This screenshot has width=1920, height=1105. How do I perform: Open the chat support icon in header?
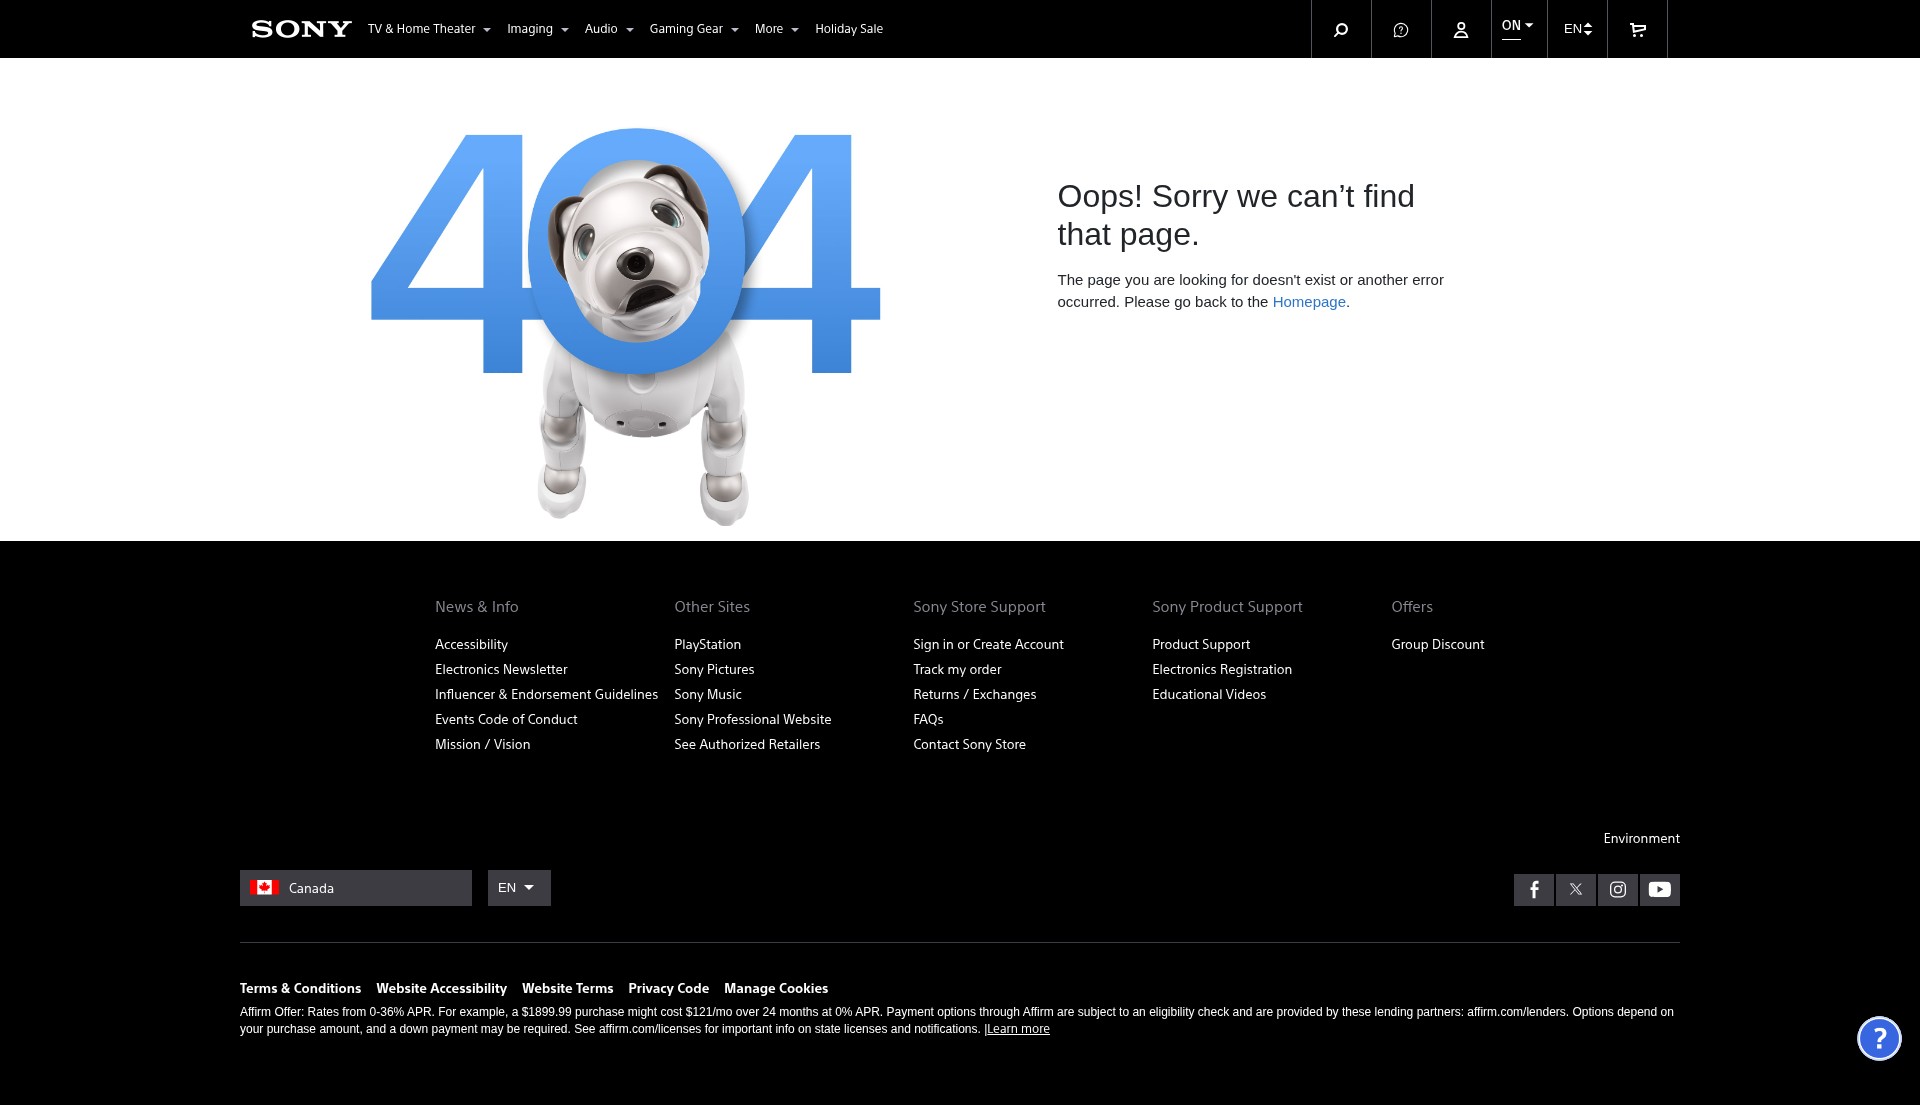click(x=1401, y=29)
